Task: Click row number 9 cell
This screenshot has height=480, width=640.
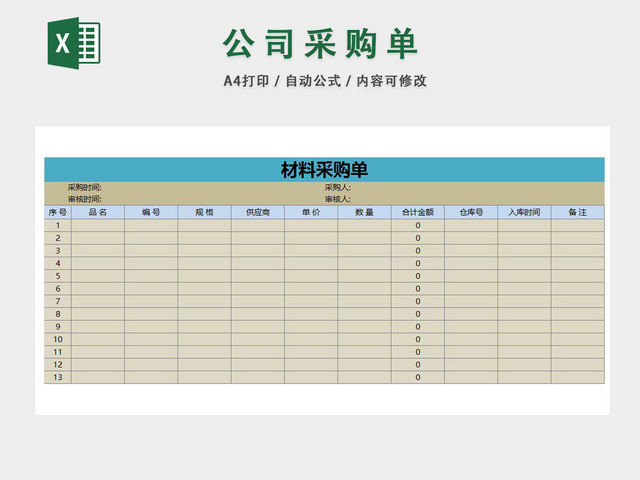Action: click(58, 327)
